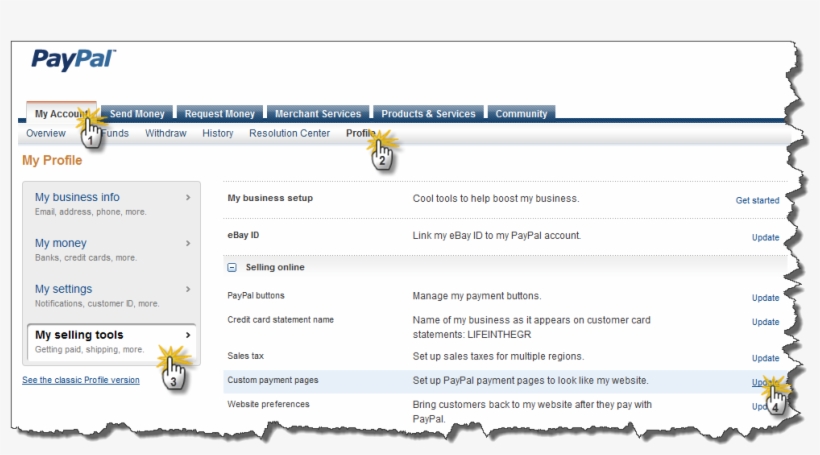Image resolution: width=820 pixels, height=455 pixels.
Task: Open the Request Money tab
Action: coord(220,113)
